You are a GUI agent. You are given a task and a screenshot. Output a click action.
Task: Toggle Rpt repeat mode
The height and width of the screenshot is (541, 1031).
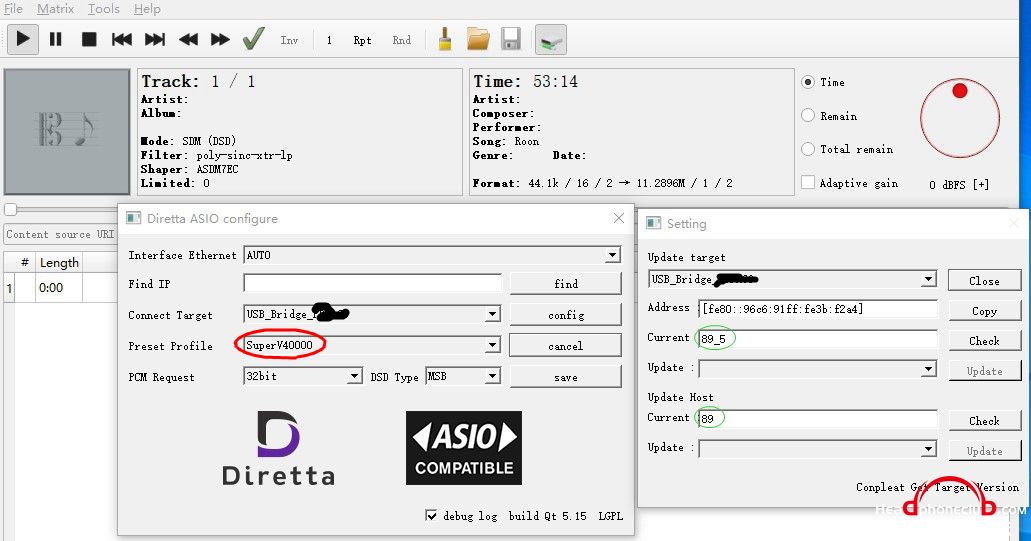pos(362,40)
